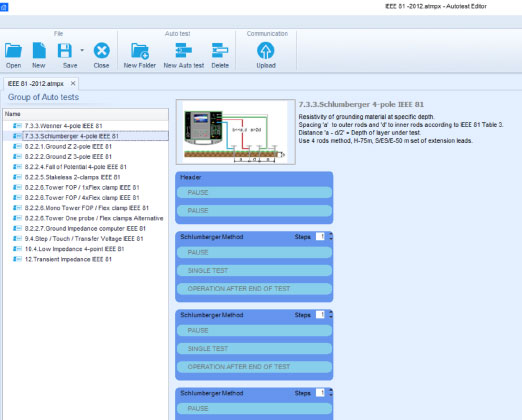Screen dimensions: 522x420
Task: Select SINGLE TEST in second Schlumberger Method block
Action: pos(254,349)
